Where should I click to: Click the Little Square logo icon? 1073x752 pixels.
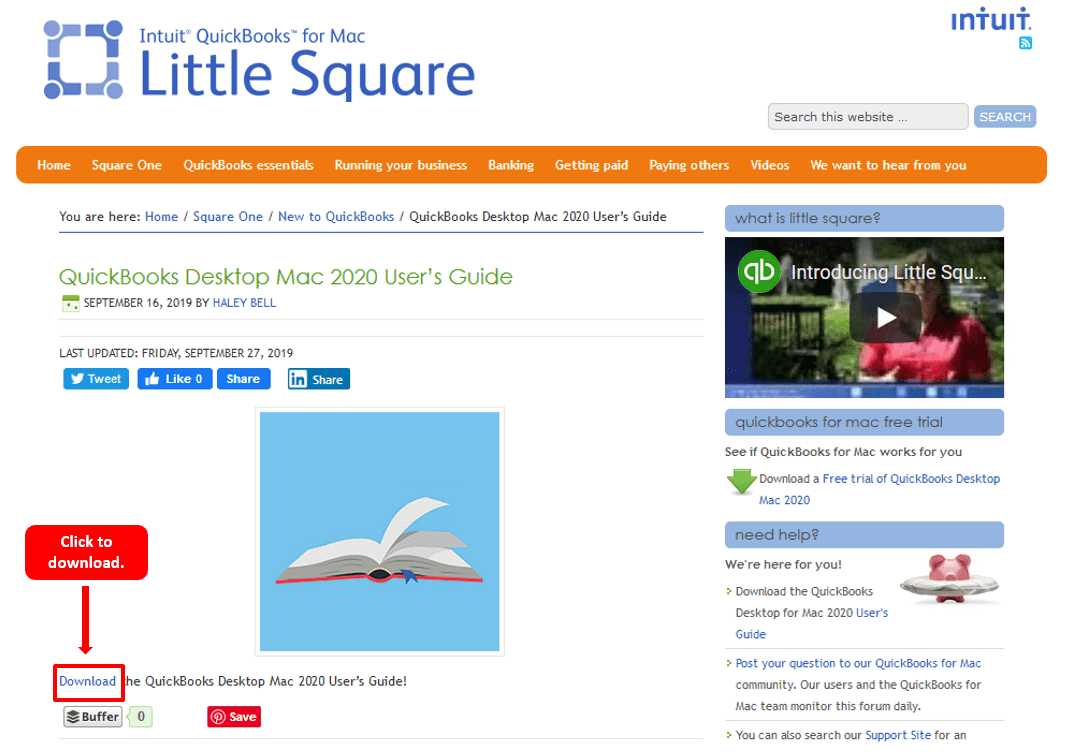tap(83, 60)
